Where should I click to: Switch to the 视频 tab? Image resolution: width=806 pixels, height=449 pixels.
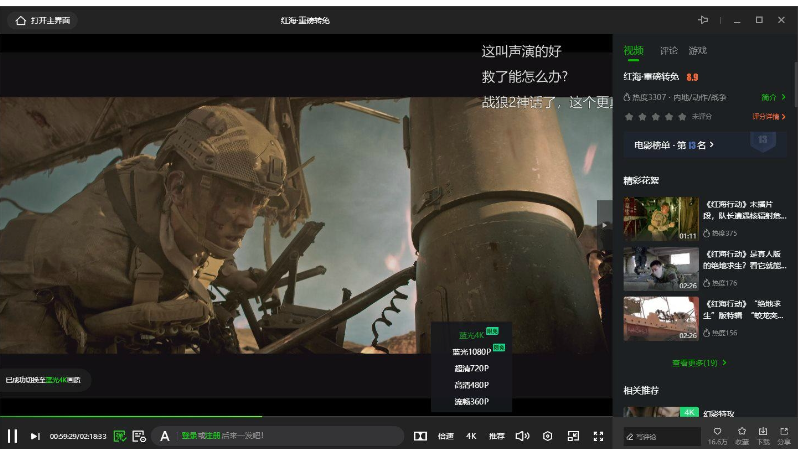click(633, 50)
